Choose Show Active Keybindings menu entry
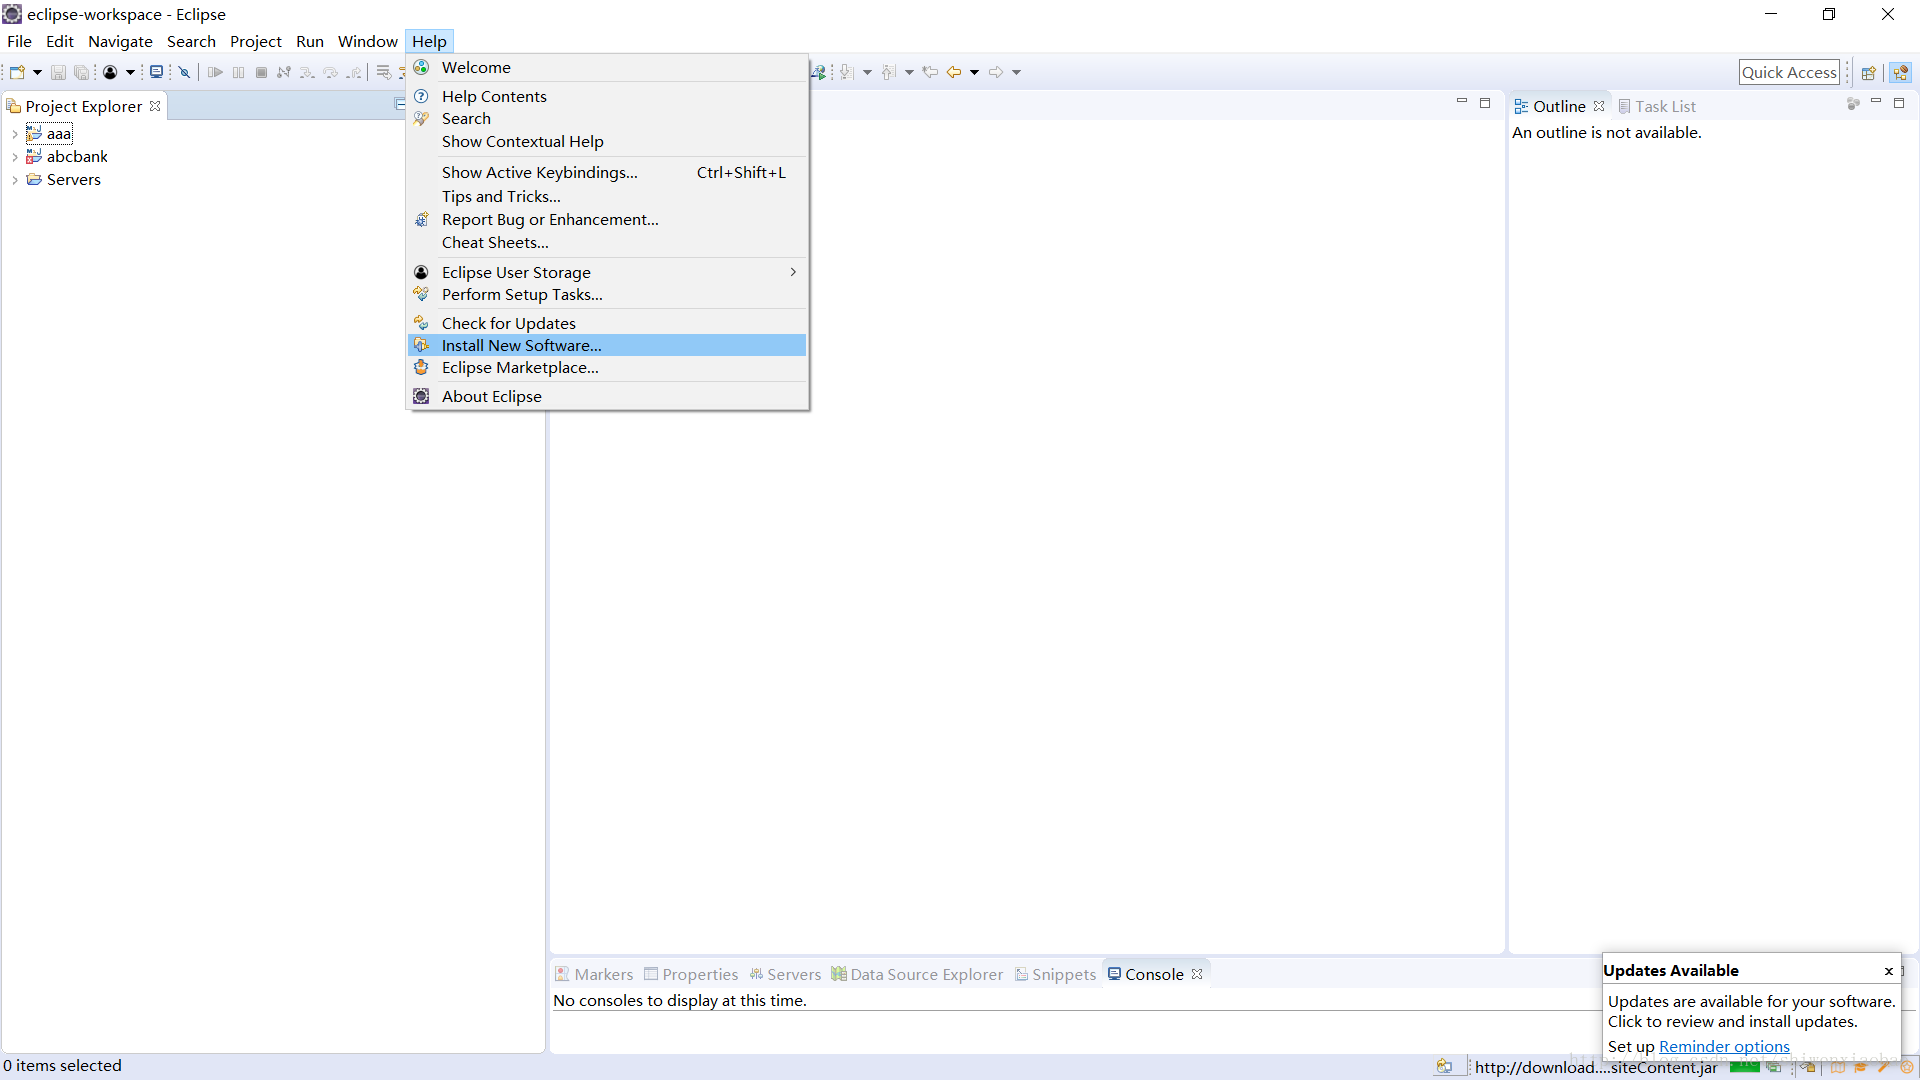 coord(607,172)
